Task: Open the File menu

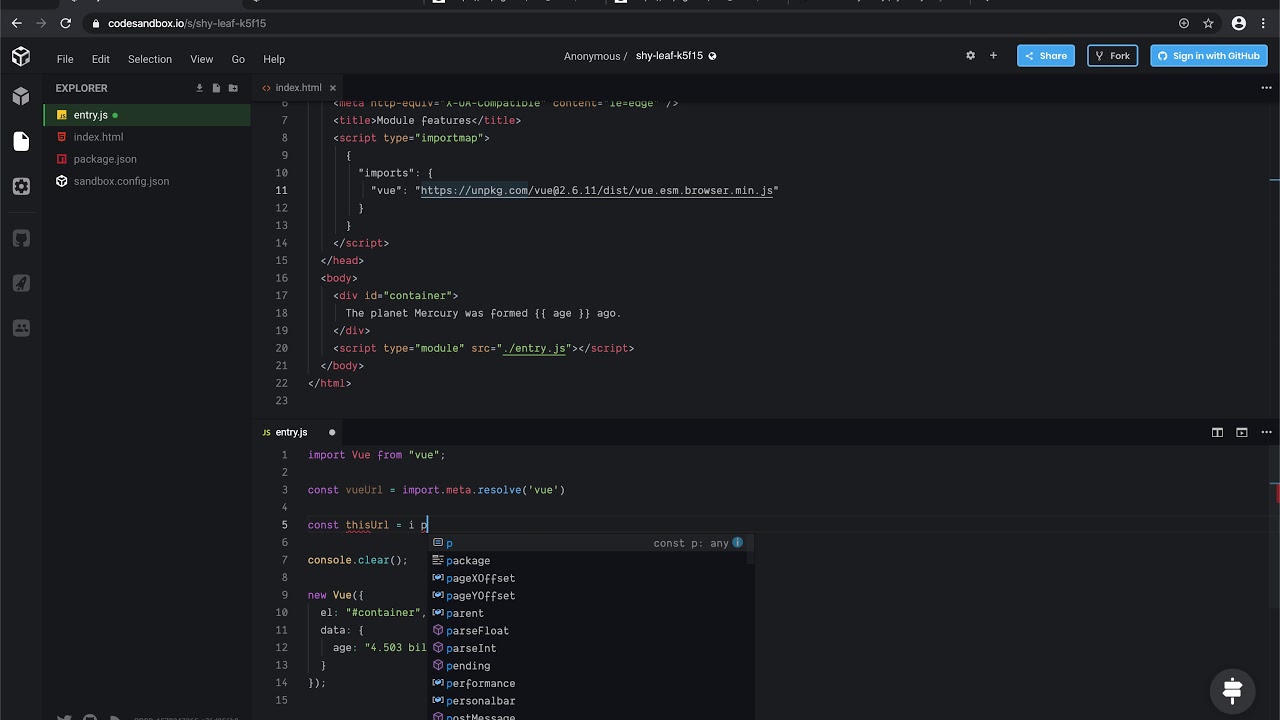Action: coord(65,59)
